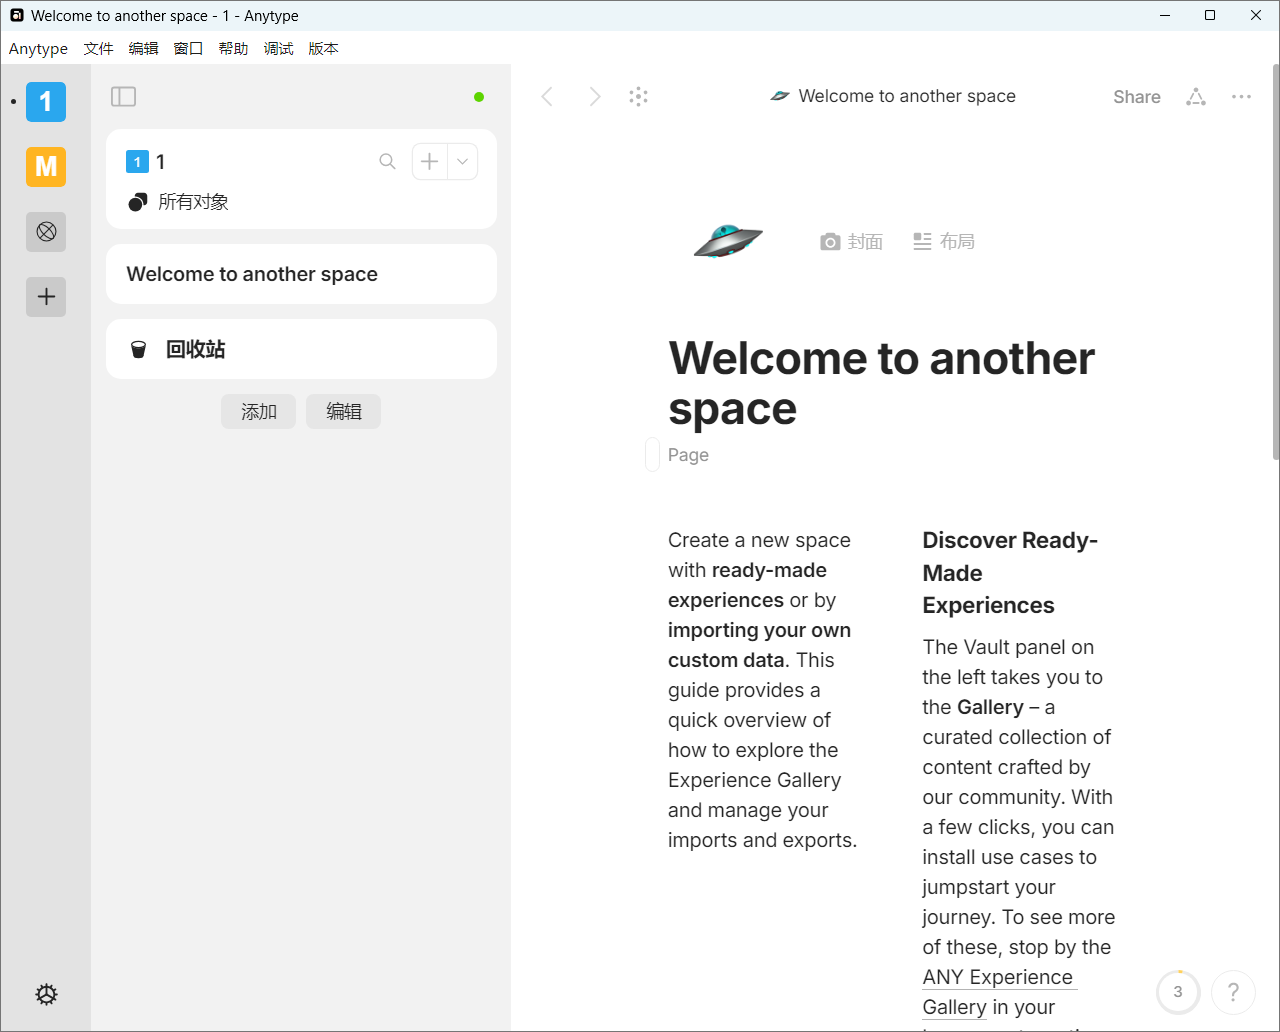Open relations triangle icon in header
This screenshot has width=1280, height=1032.
[1196, 97]
